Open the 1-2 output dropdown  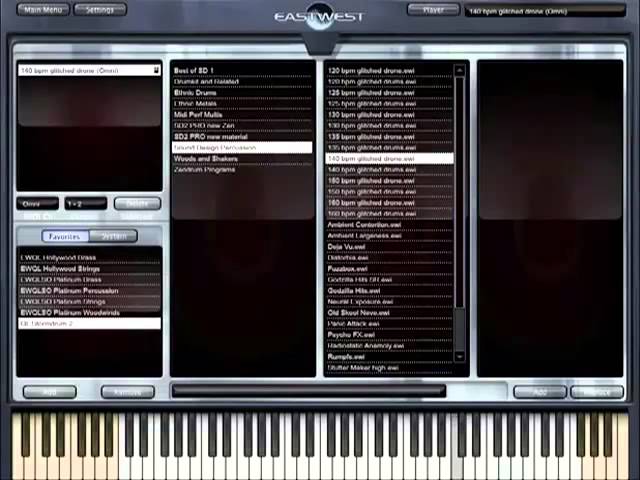[x=86, y=203]
